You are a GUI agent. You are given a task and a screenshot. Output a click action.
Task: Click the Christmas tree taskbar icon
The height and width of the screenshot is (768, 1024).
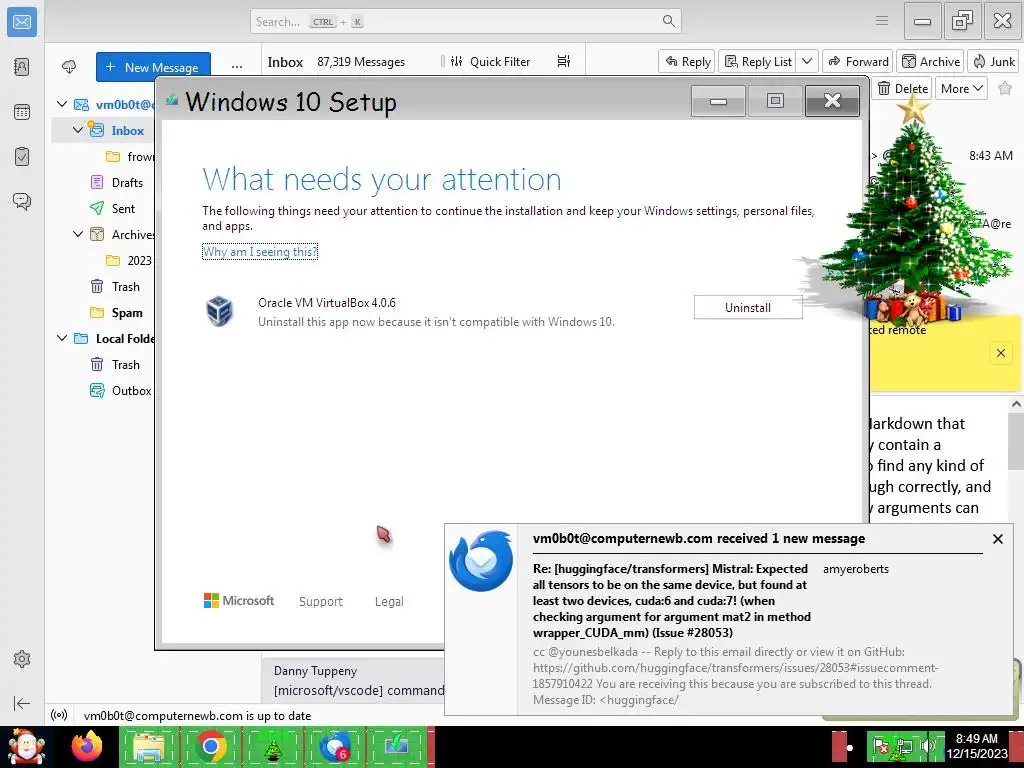[x=272, y=746]
